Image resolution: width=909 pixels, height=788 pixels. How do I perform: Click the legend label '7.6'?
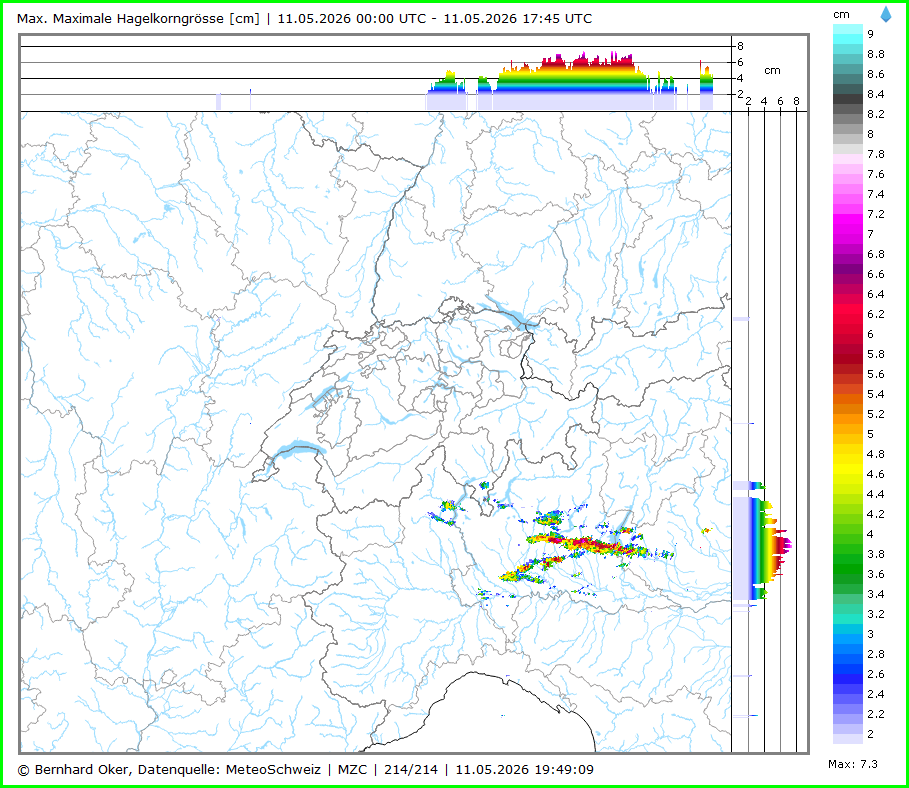(875, 174)
